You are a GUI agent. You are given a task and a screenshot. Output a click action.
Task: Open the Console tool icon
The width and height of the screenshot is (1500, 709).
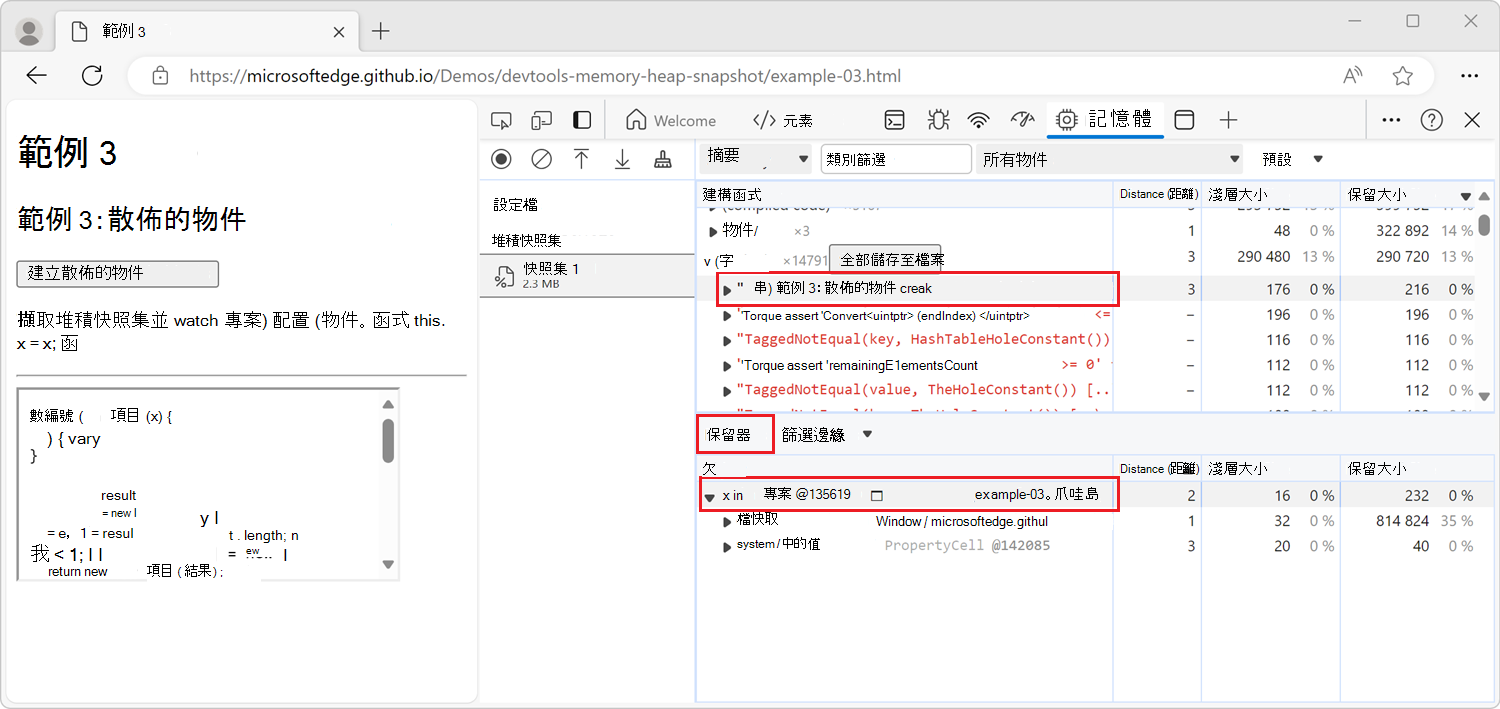(895, 121)
